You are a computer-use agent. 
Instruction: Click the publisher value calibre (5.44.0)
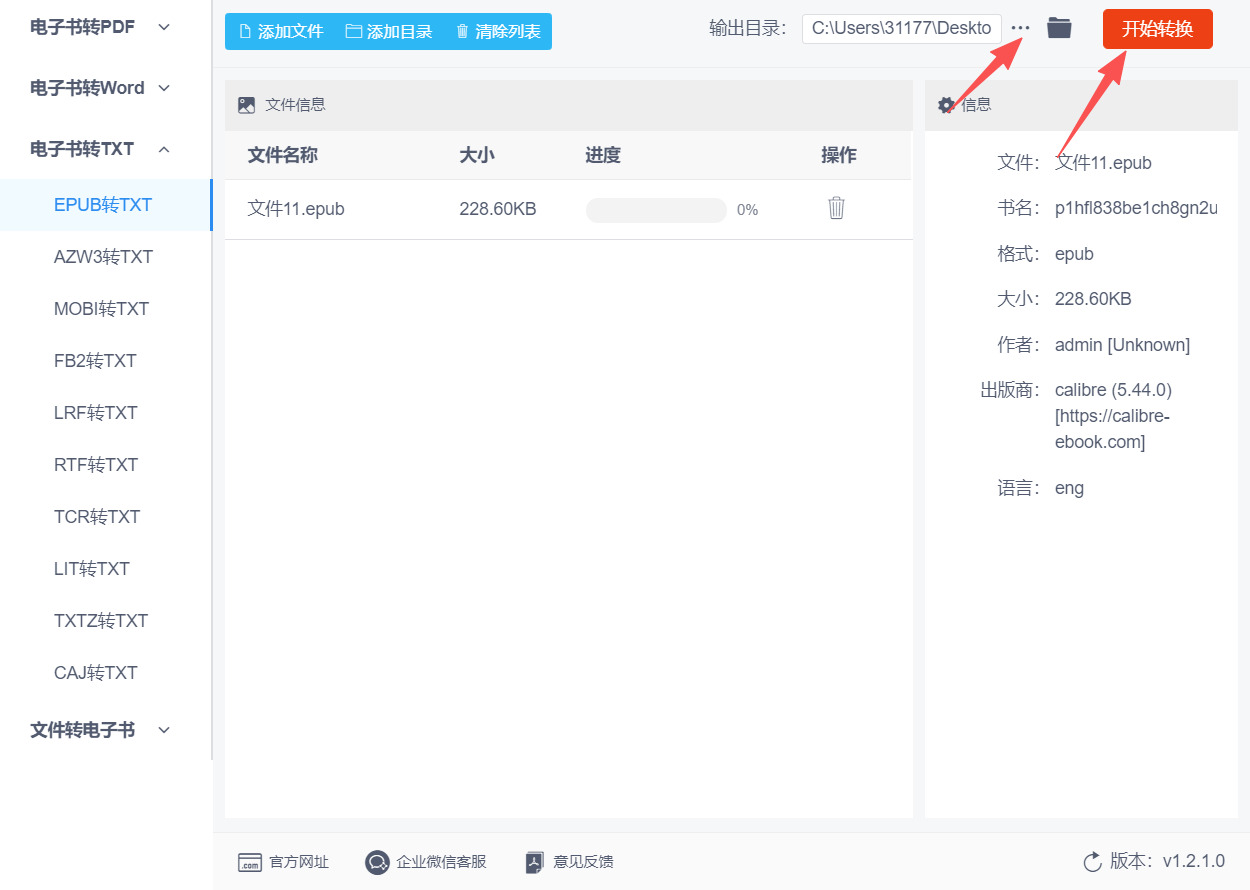[1113, 390]
